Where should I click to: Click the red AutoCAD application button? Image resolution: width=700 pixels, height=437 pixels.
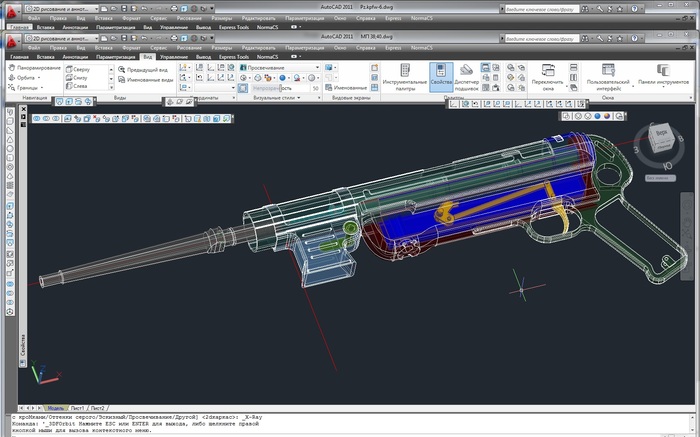pos(10,42)
